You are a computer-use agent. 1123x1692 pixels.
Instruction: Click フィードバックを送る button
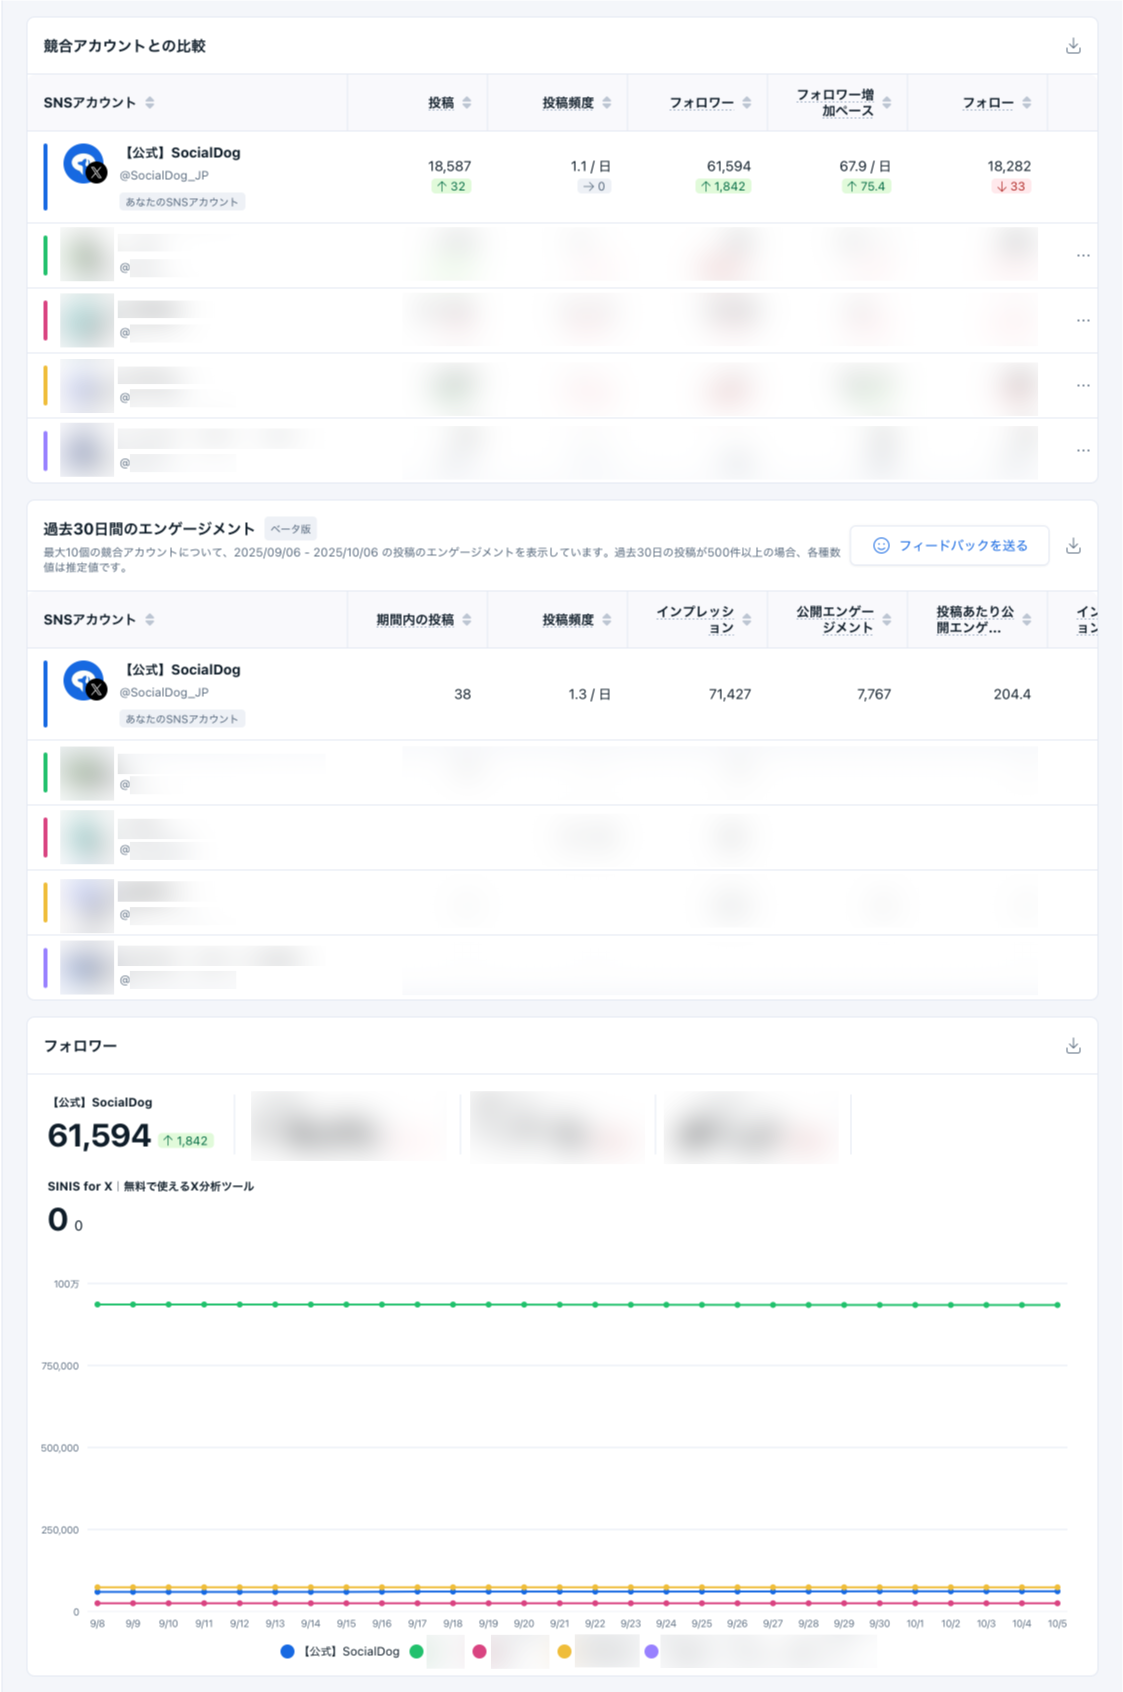949,546
